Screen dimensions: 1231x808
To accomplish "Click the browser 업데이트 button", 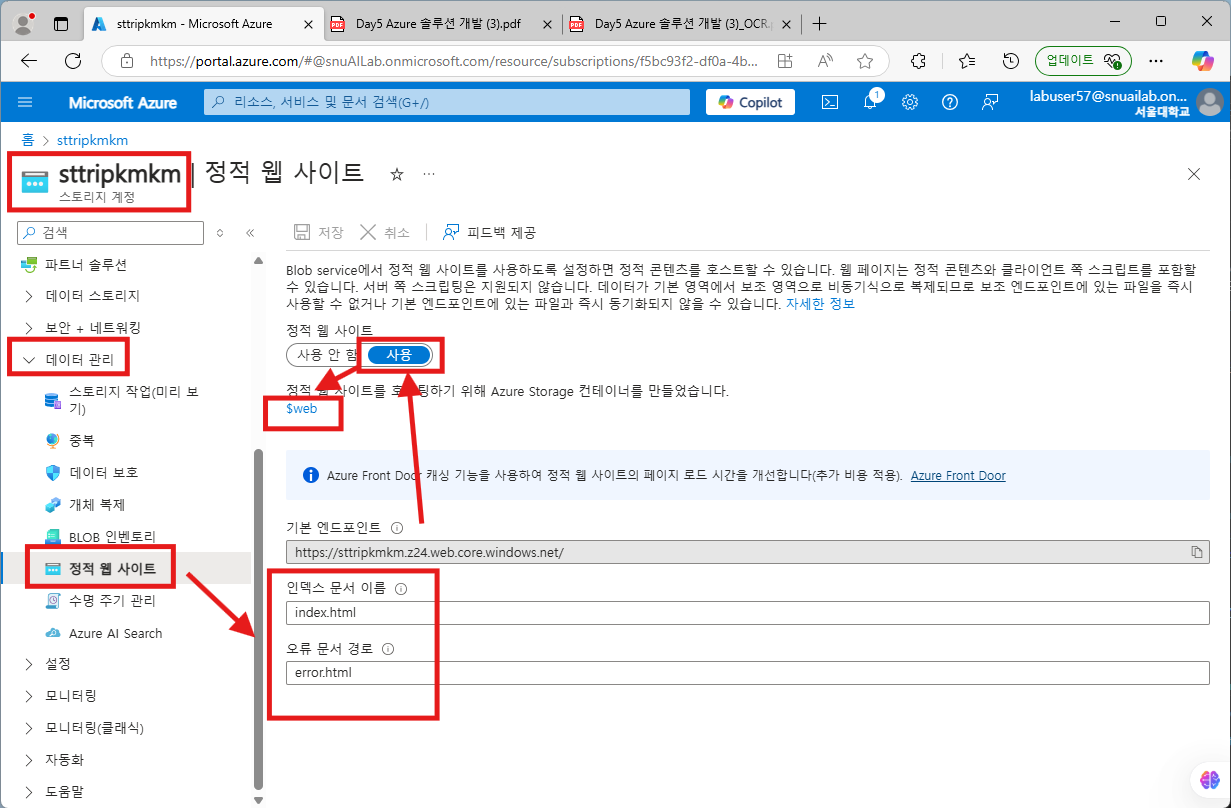I will (x=1081, y=60).
